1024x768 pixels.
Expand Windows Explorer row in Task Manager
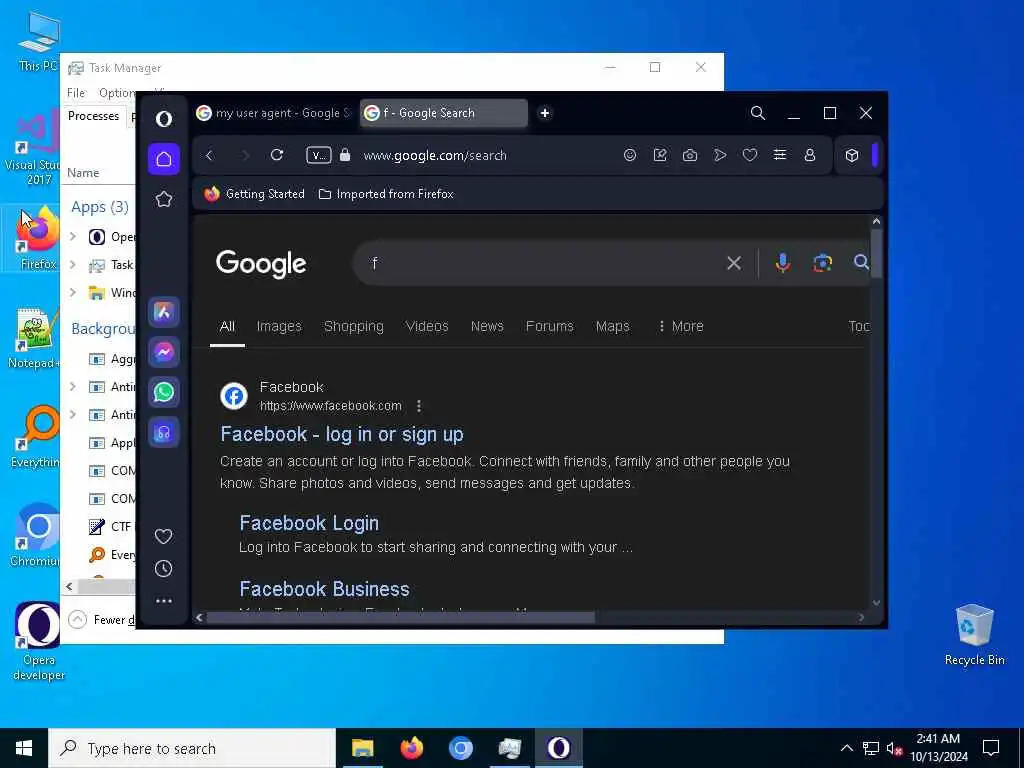pyautogui.click(x=72, y=292)
